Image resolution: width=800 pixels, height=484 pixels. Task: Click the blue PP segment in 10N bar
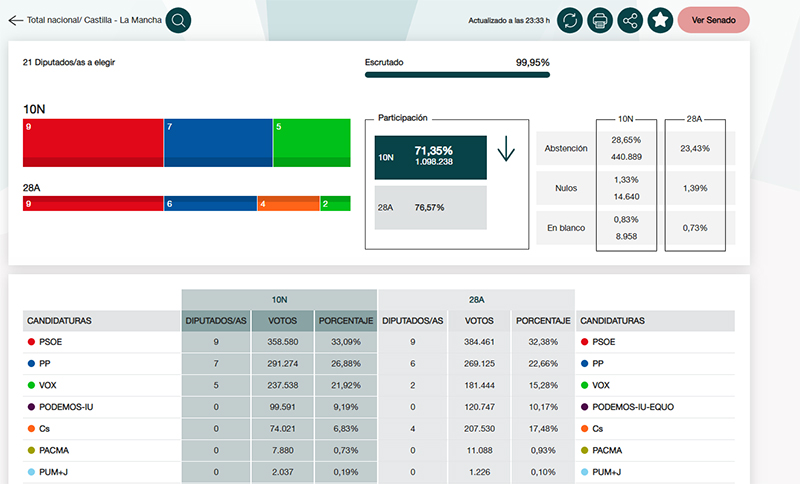pyautogui.click(x=218, y=142)
